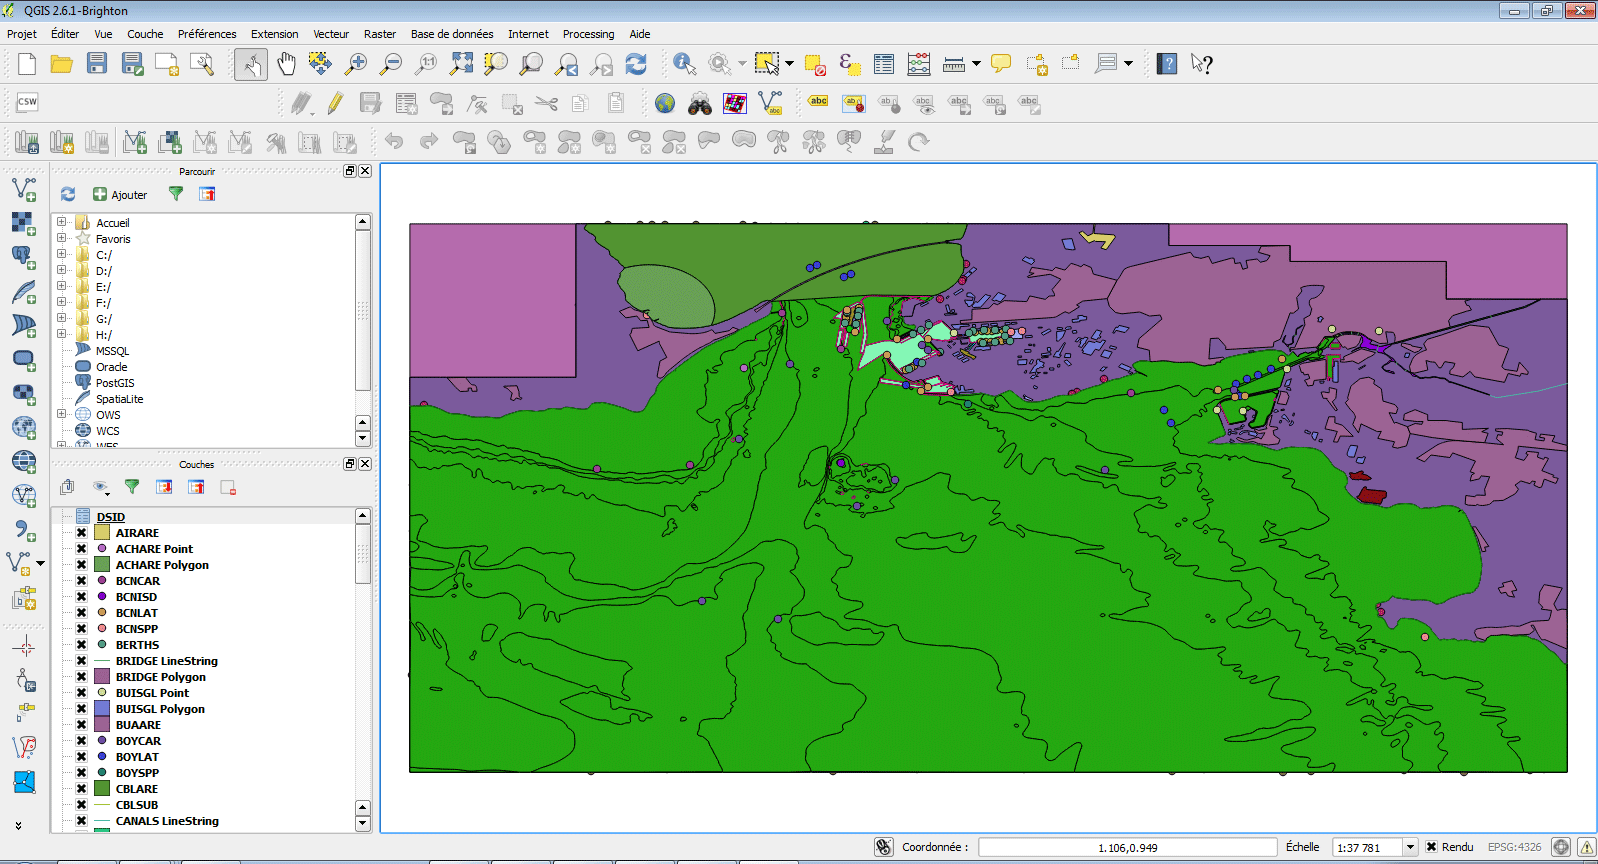This screenshot has width=1598, height=864.
Task: Toggle visibility of AIRARE layer
Action: 82,533
